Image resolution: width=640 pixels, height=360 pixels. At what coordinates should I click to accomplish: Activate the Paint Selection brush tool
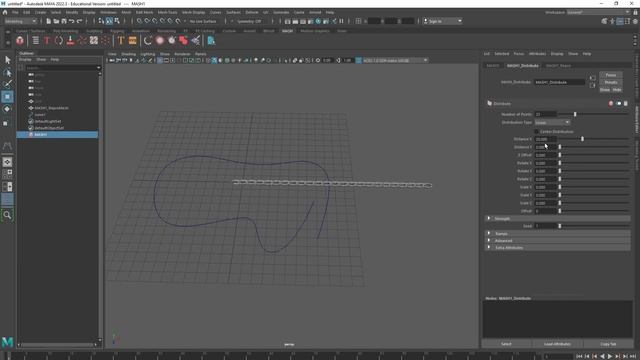[x=7, y=84]
